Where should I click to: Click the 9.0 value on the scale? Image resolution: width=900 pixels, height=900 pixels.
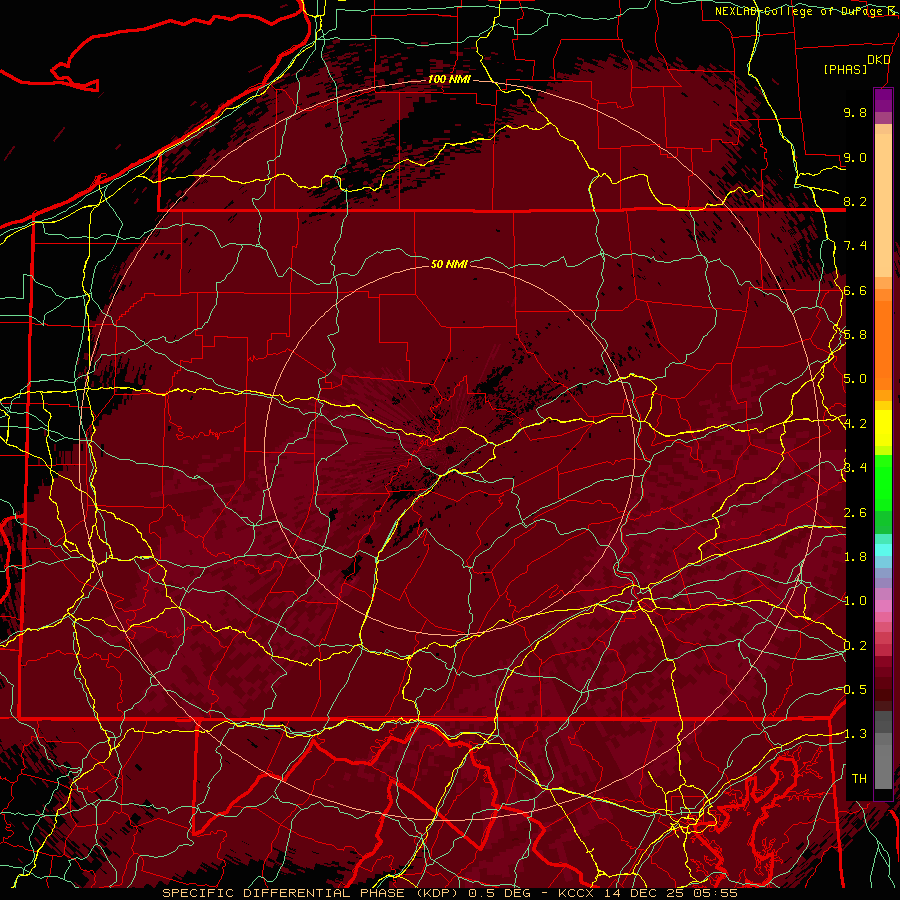pyautogui.click(x=855, y=157)
